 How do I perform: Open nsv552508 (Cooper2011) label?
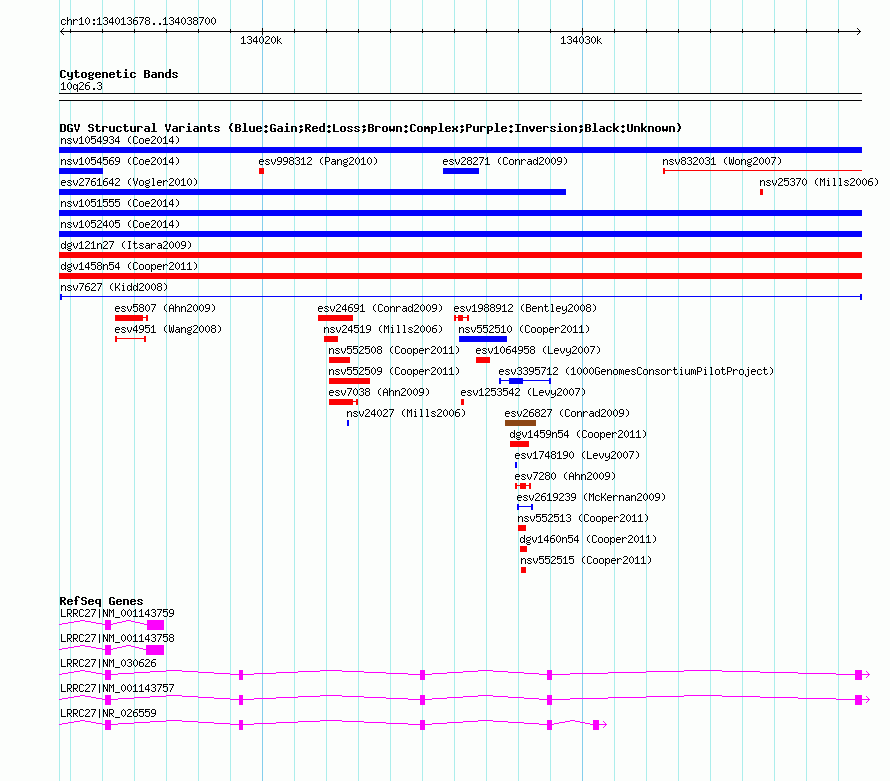(394, 350)
